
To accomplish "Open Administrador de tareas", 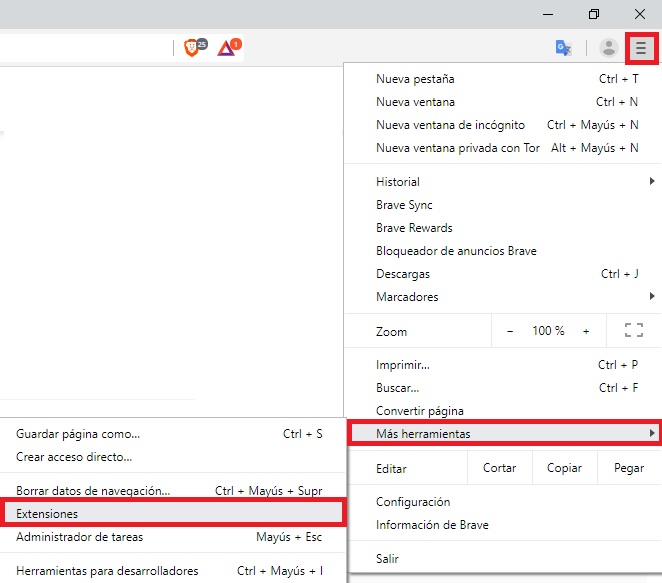I will click(172, 537).
